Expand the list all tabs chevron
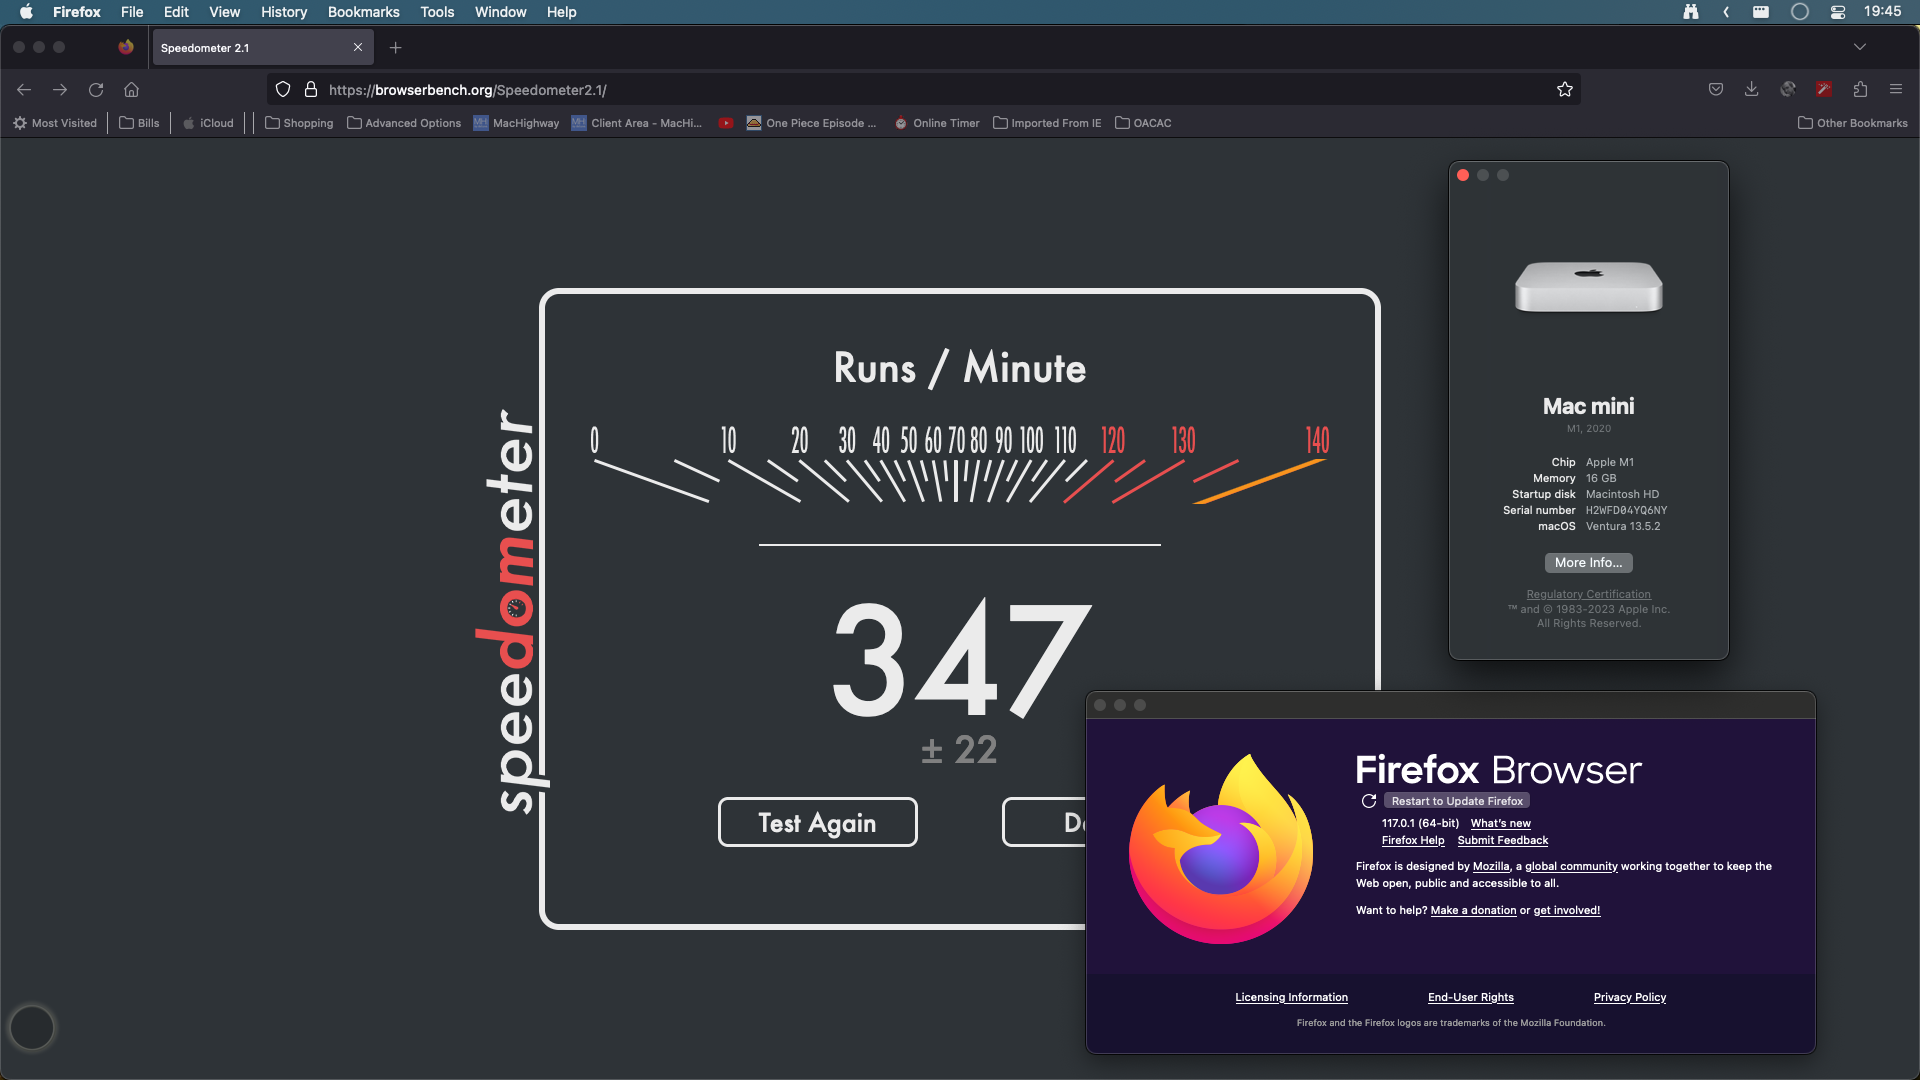This screenshot has width=1920, height=1080. (1860, 47)
